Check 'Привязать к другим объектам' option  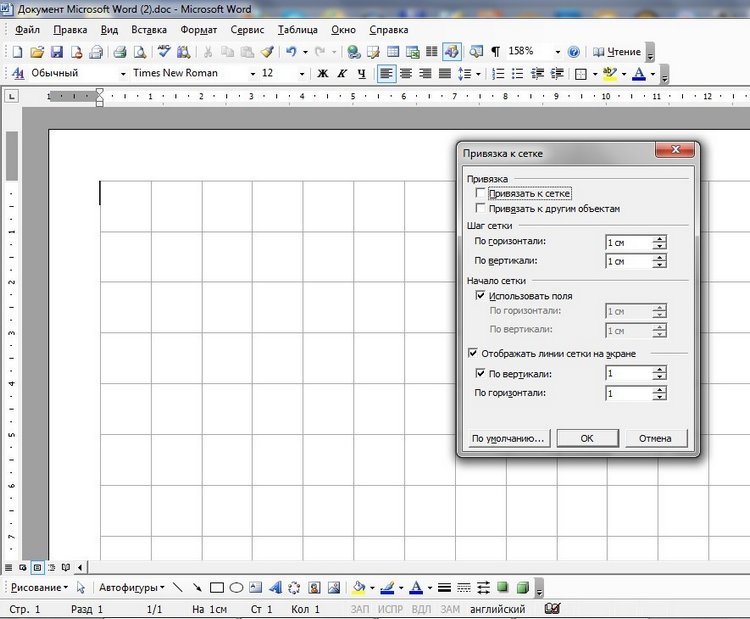point(481,209)
